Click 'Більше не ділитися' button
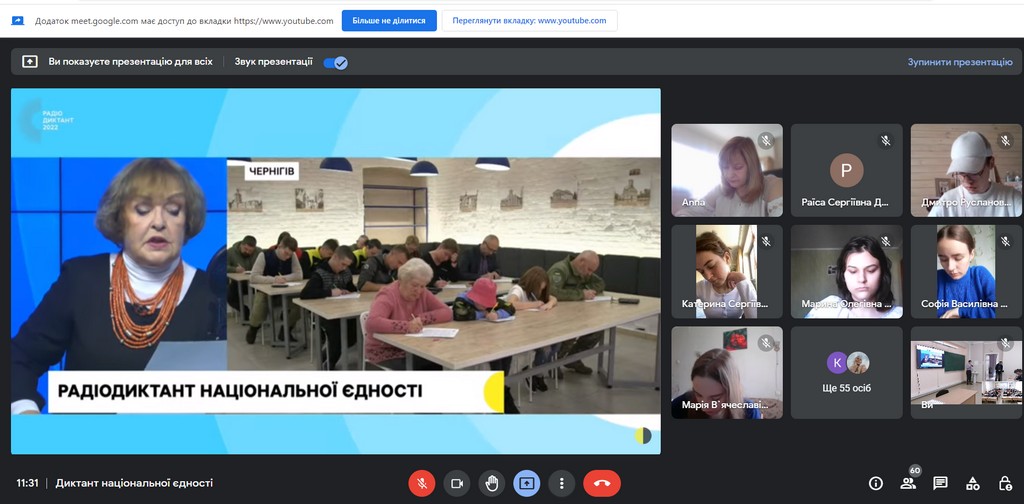1024x504 pixels. coord(387,20)
